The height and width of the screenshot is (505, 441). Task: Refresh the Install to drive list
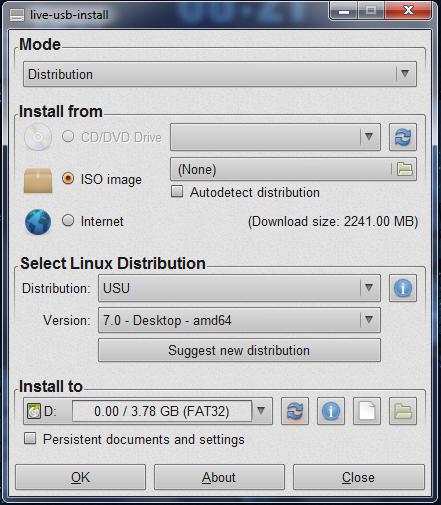(x=295, y=411)
